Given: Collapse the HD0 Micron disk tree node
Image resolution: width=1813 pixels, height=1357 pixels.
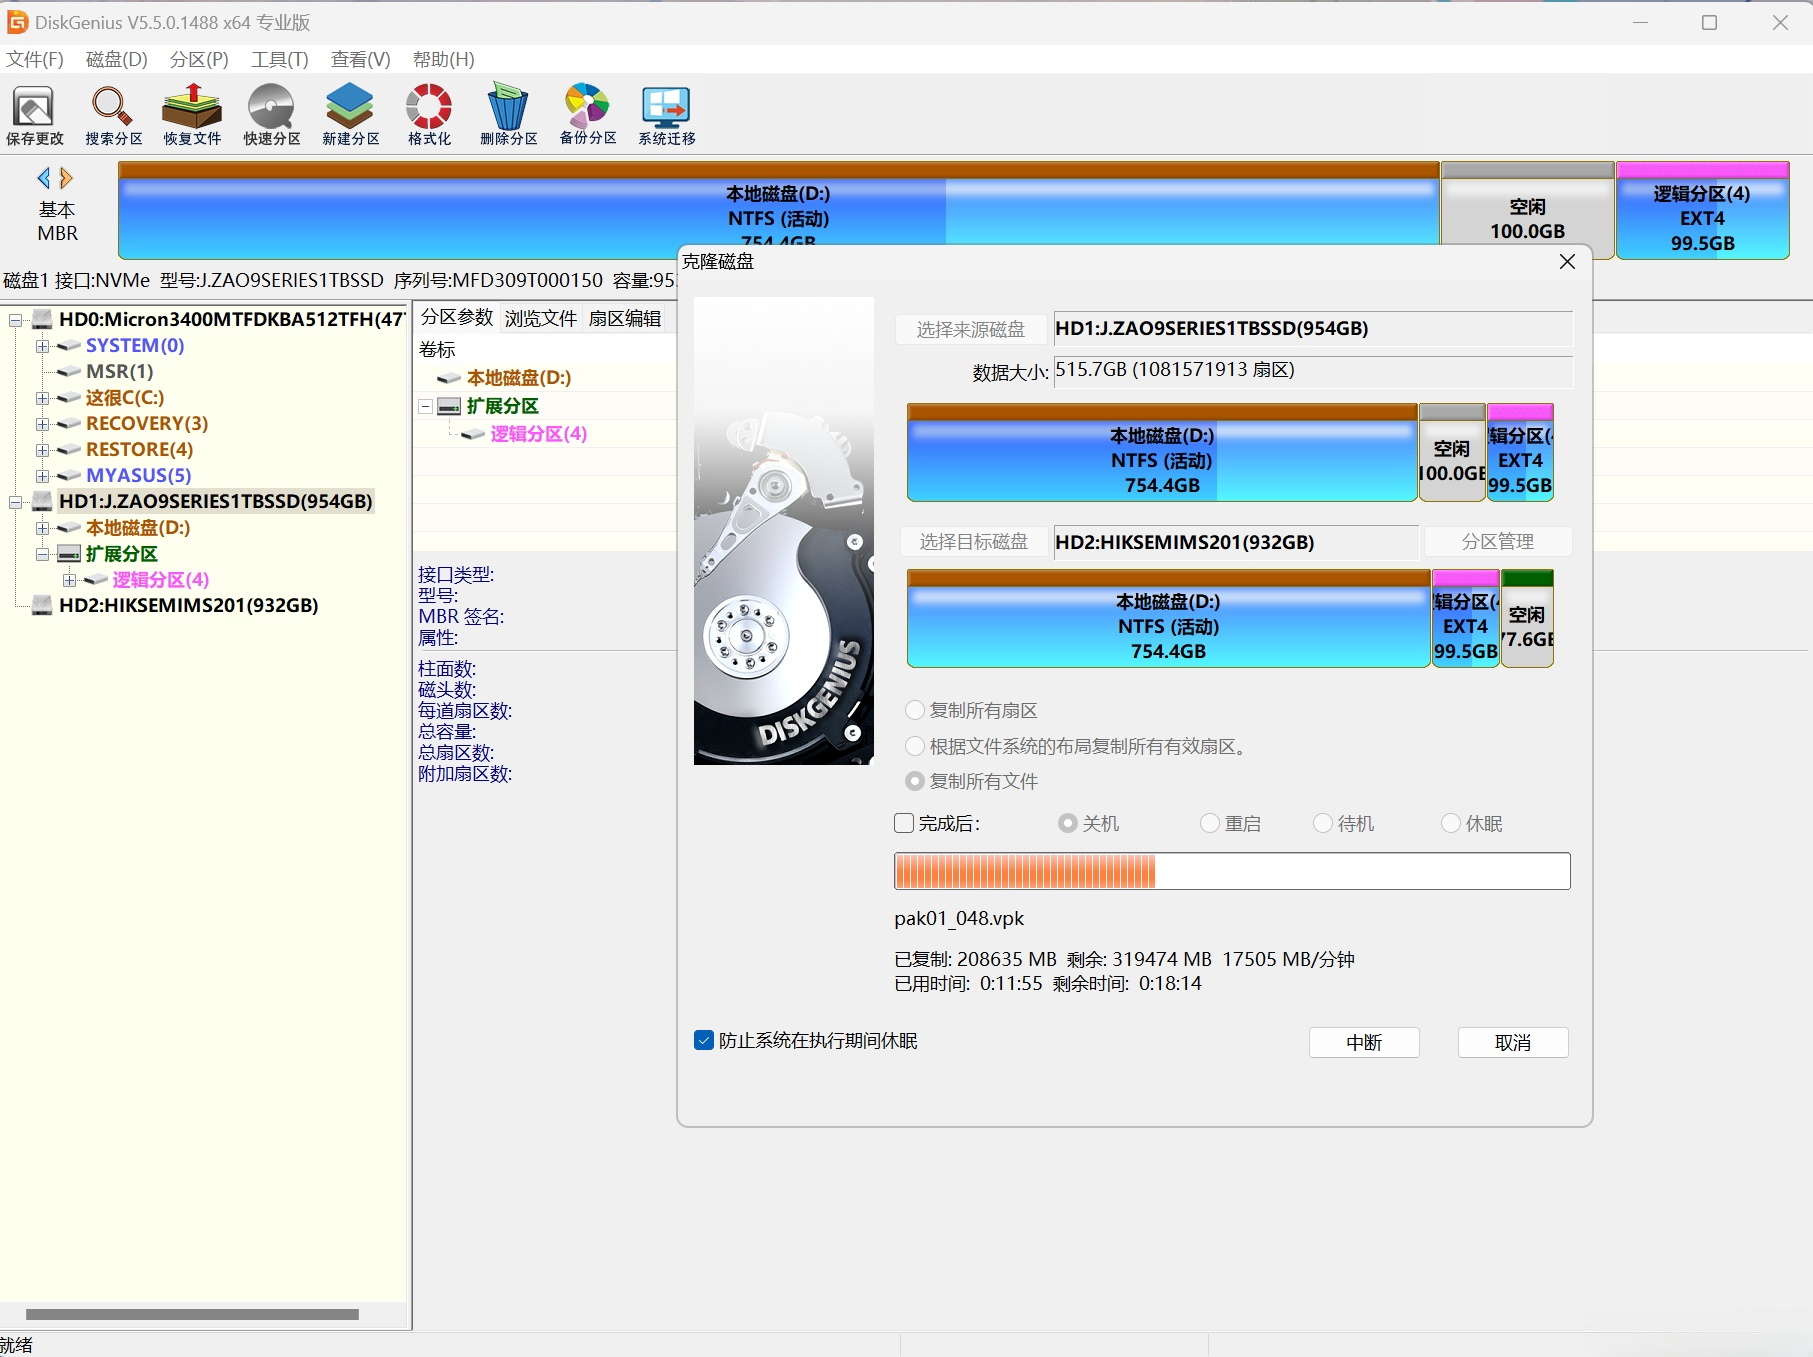Looking at the screenshot, I should coord(16,320).
